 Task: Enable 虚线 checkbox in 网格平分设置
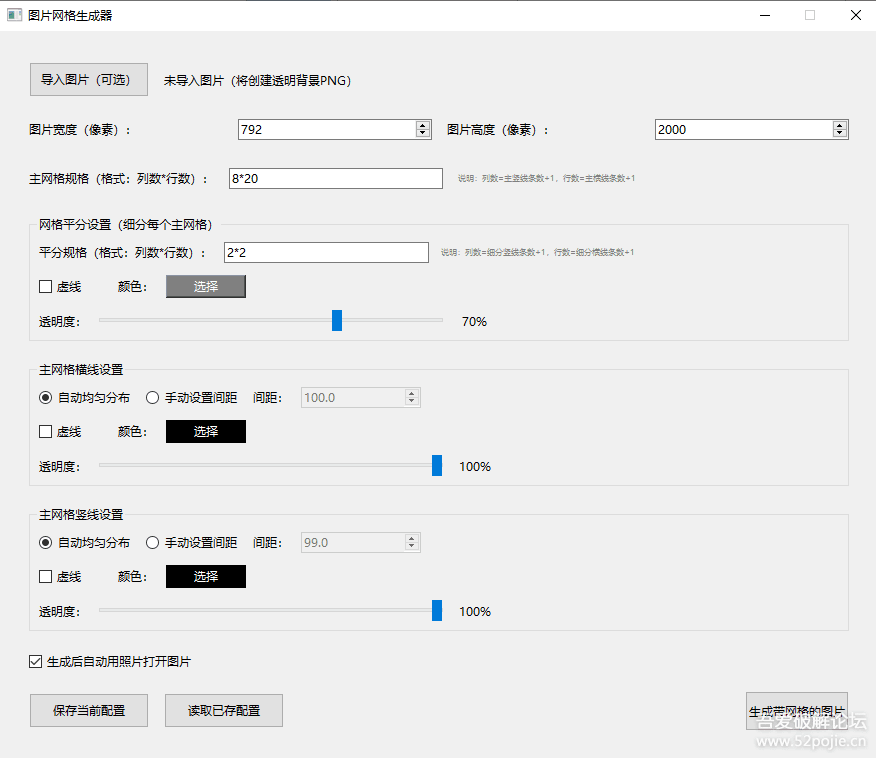[x=46, y=287]
